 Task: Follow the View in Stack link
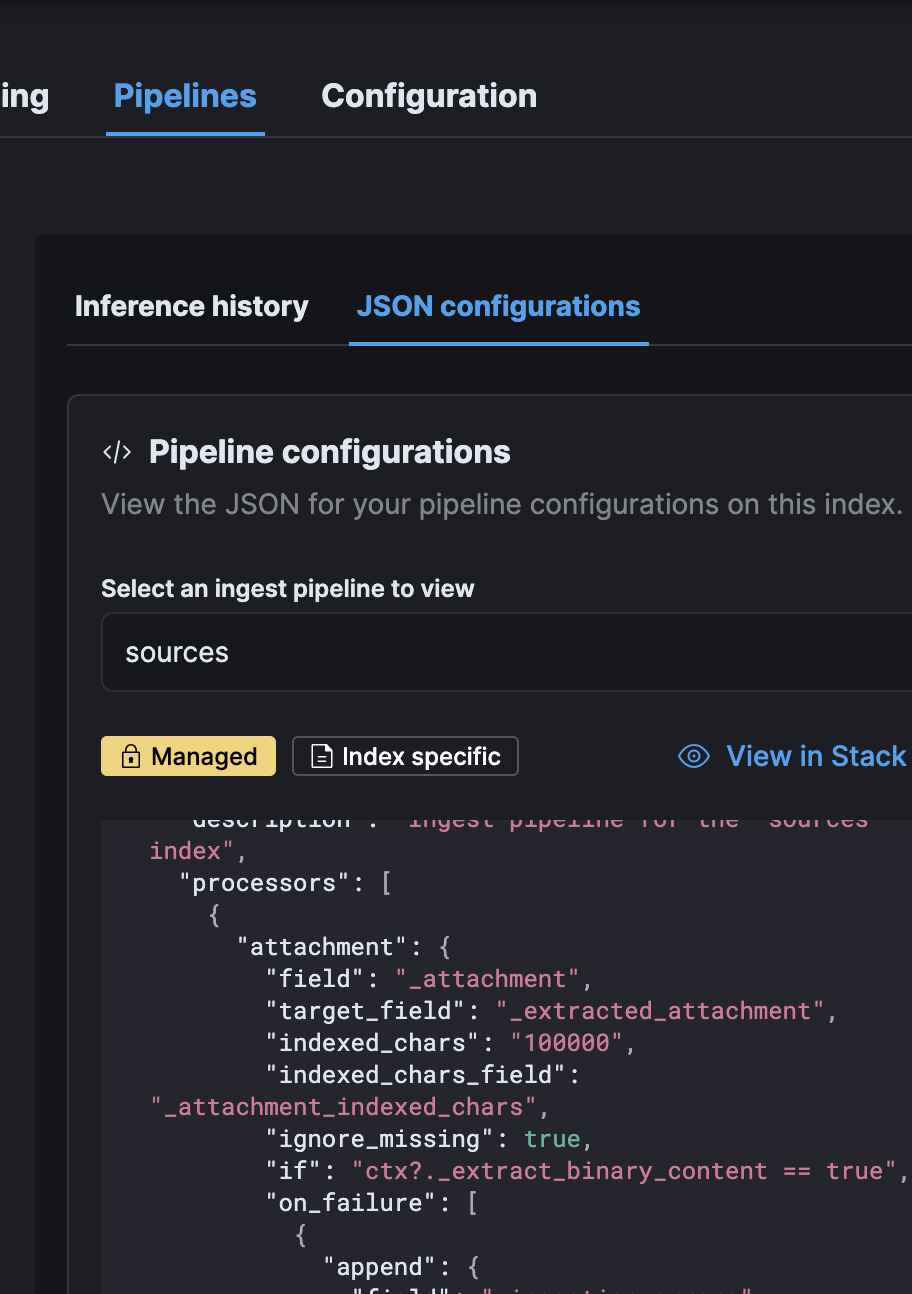(x=815, y=756)
